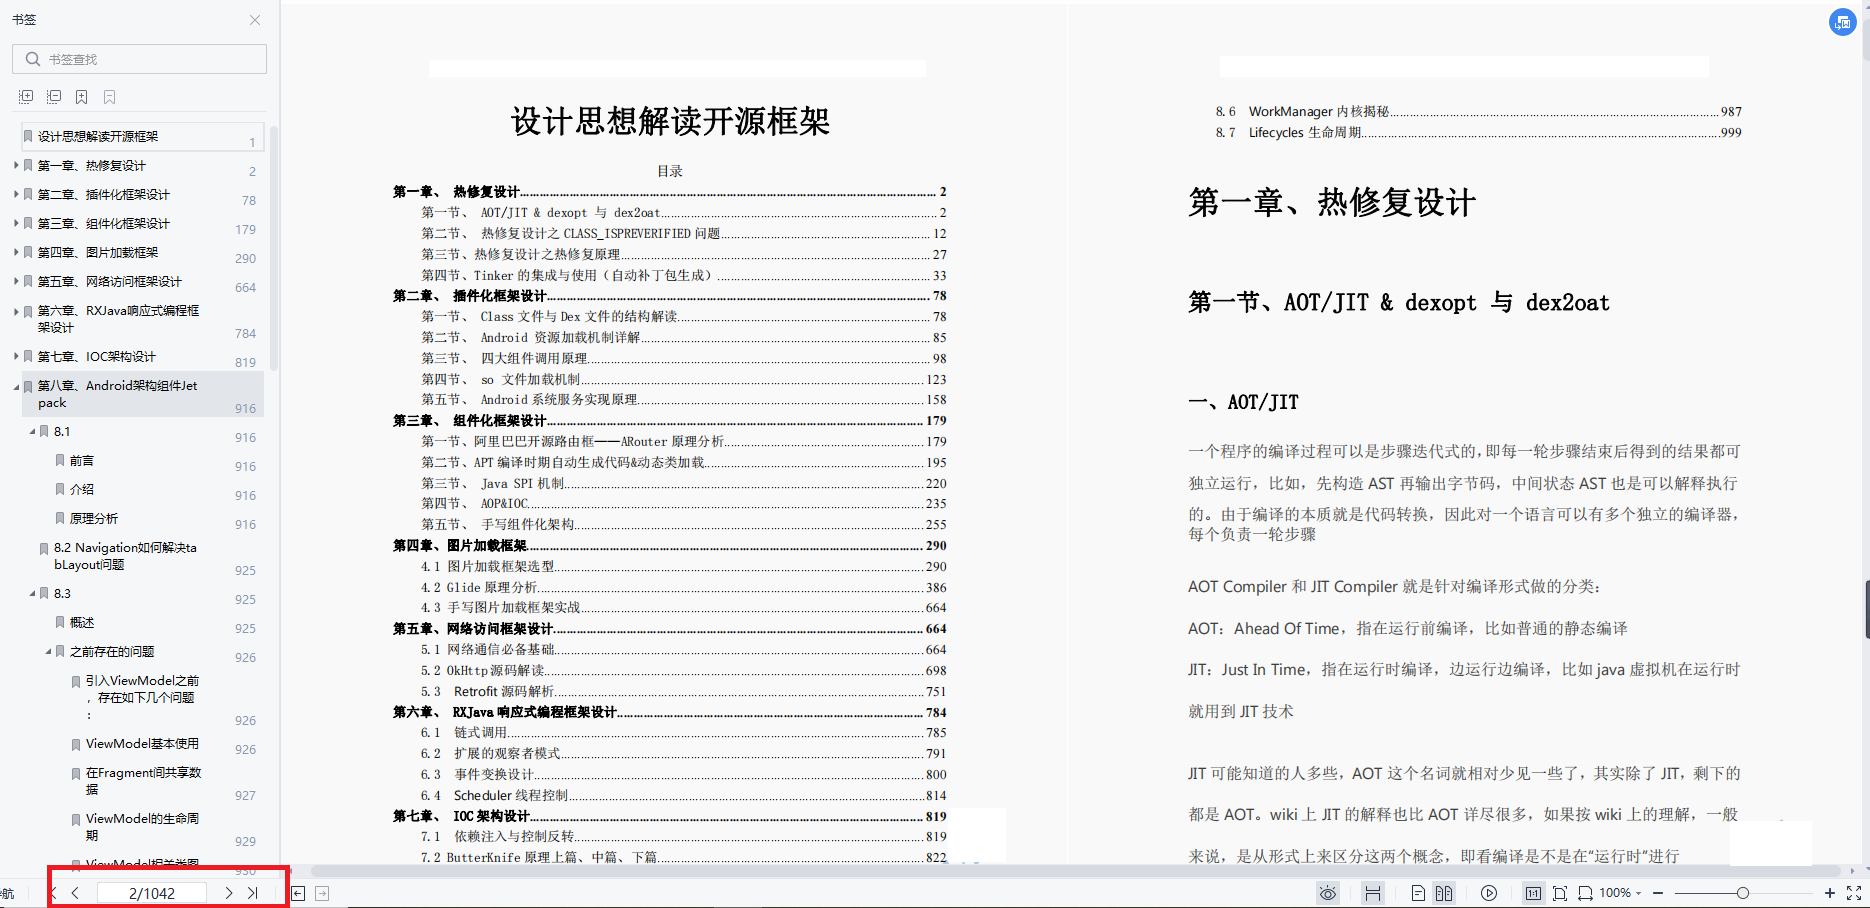Set zoom to actual size 1:1
Image resolution: width=1870 pixels, height=908 pixels.
pyautogui.click(x=1533, y=893)
